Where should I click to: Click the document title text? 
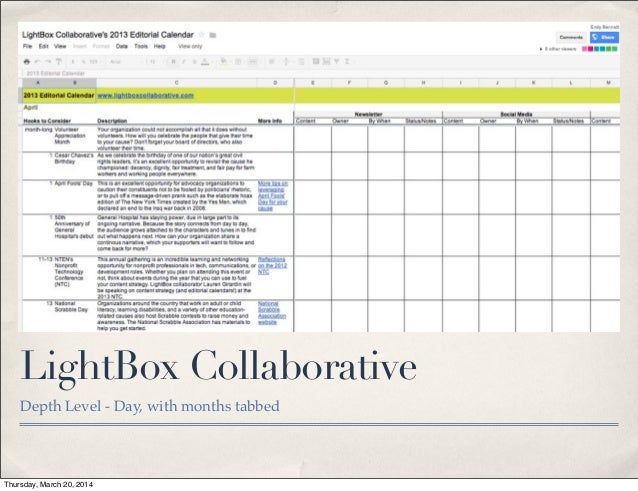tap(108, 35)
